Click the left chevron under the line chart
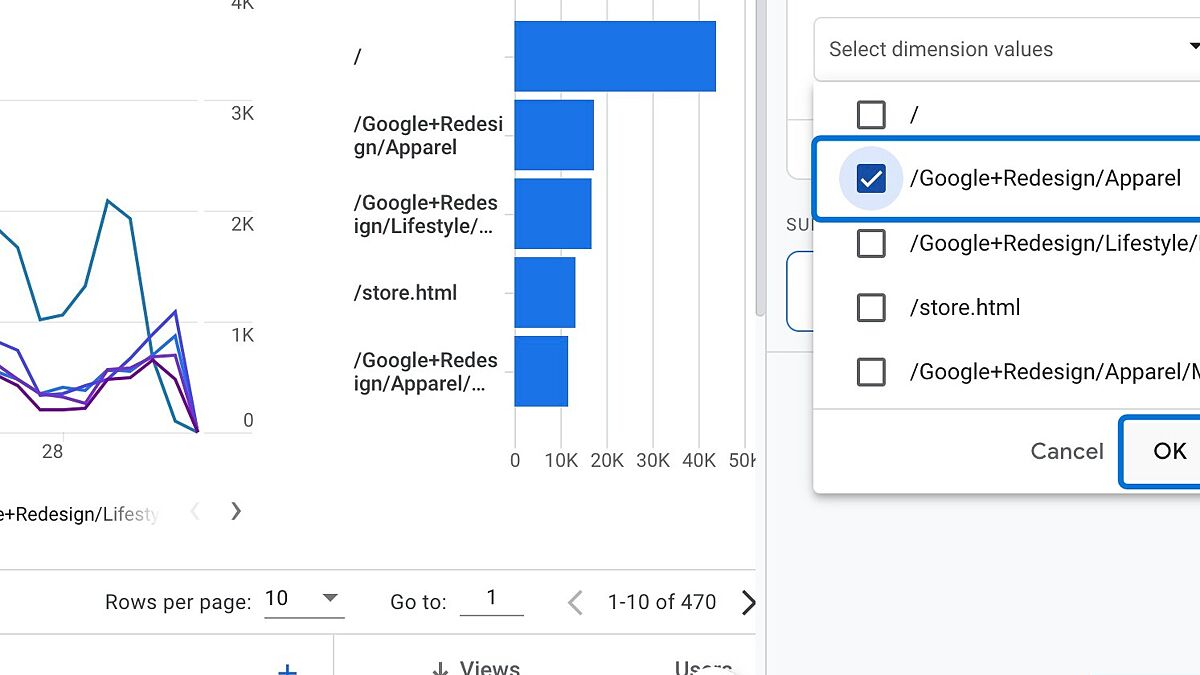 [x=195, y=512]
